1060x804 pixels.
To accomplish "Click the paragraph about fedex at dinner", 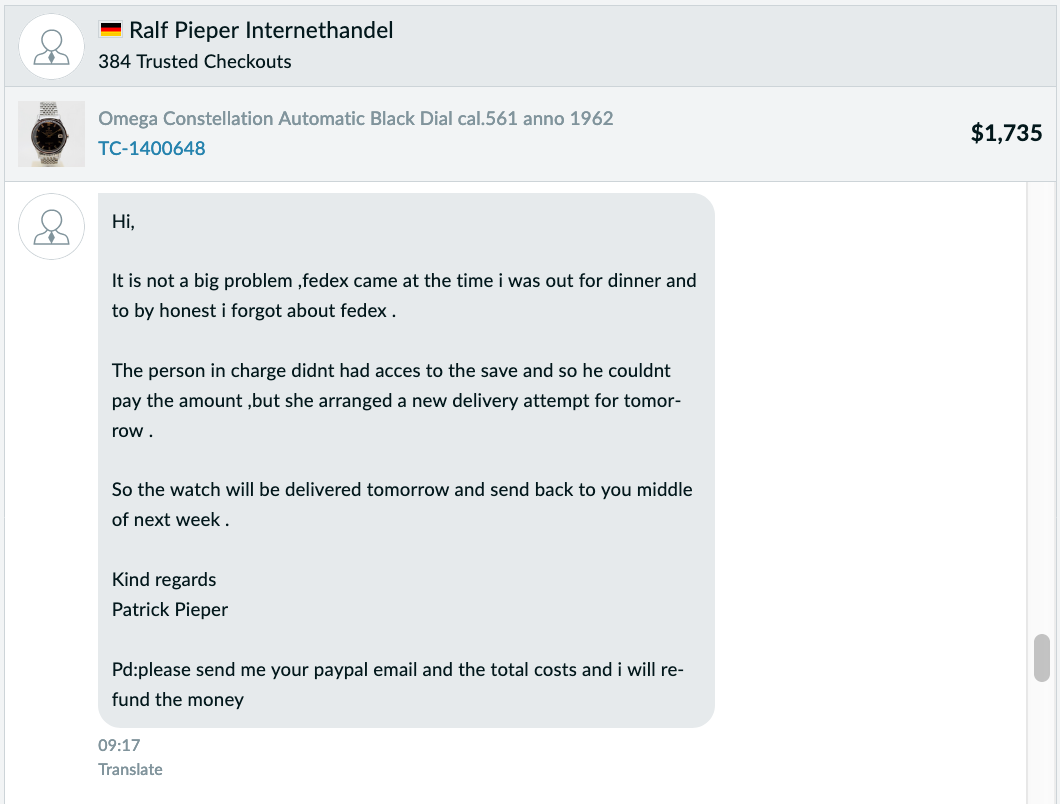I will click(x=404, y=295).
